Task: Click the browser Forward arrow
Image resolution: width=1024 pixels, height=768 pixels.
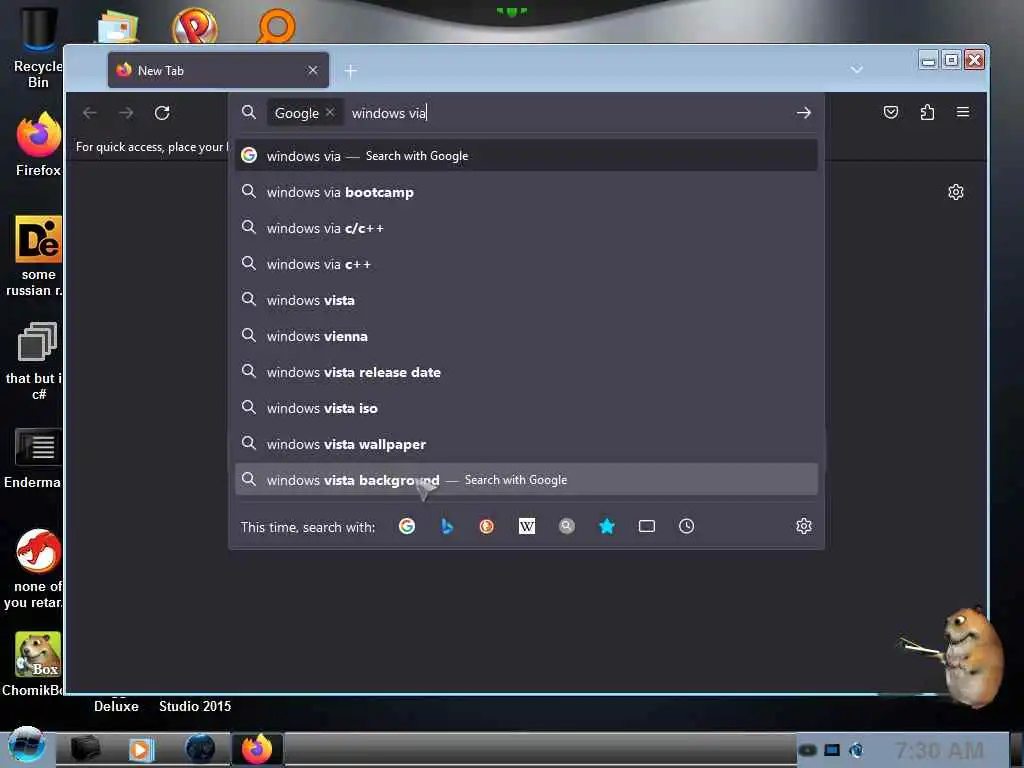Action: pos(126,113)
